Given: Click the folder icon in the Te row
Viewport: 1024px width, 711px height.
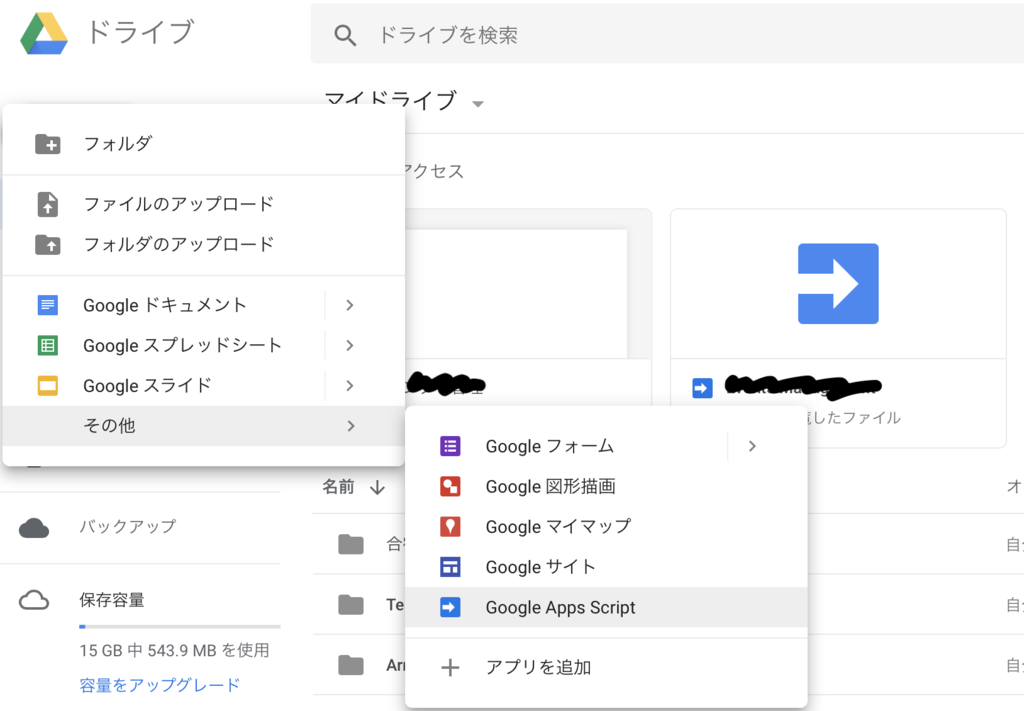Looking at the screenshot, I should (351, 605).
